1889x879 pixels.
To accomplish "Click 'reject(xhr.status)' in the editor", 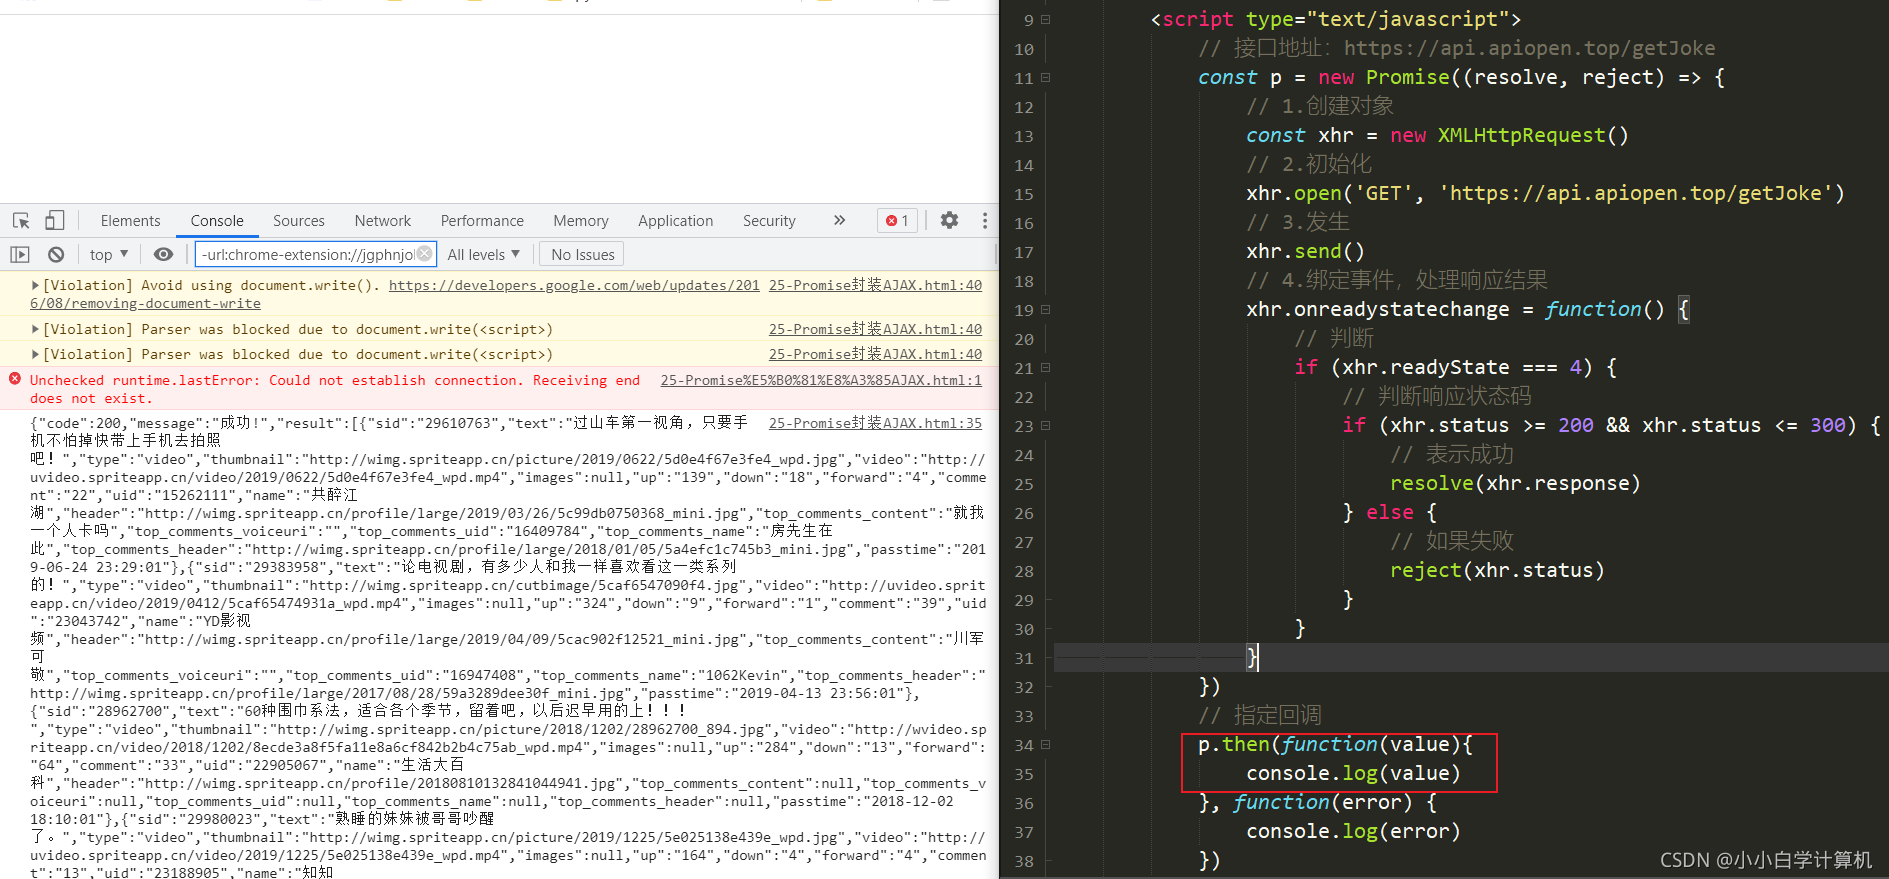I will 1497,570.
